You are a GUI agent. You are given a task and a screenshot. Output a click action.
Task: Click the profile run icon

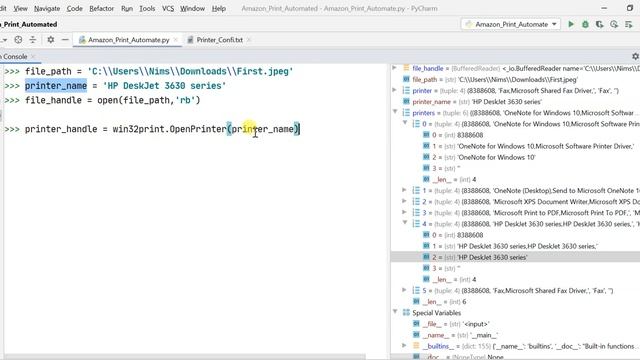tap(614, 24)
